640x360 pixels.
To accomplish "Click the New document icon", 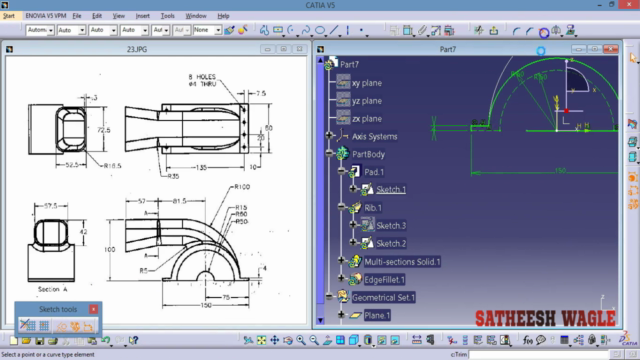I will 13,340.
